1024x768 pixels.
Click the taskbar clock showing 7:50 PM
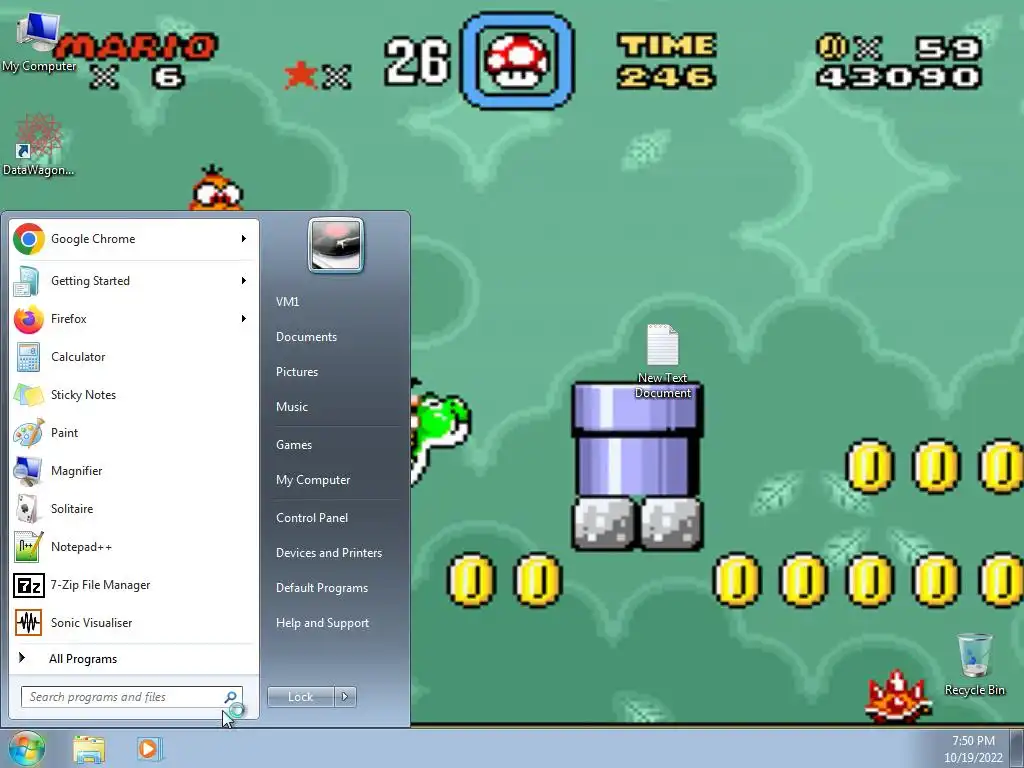[973, 749]
